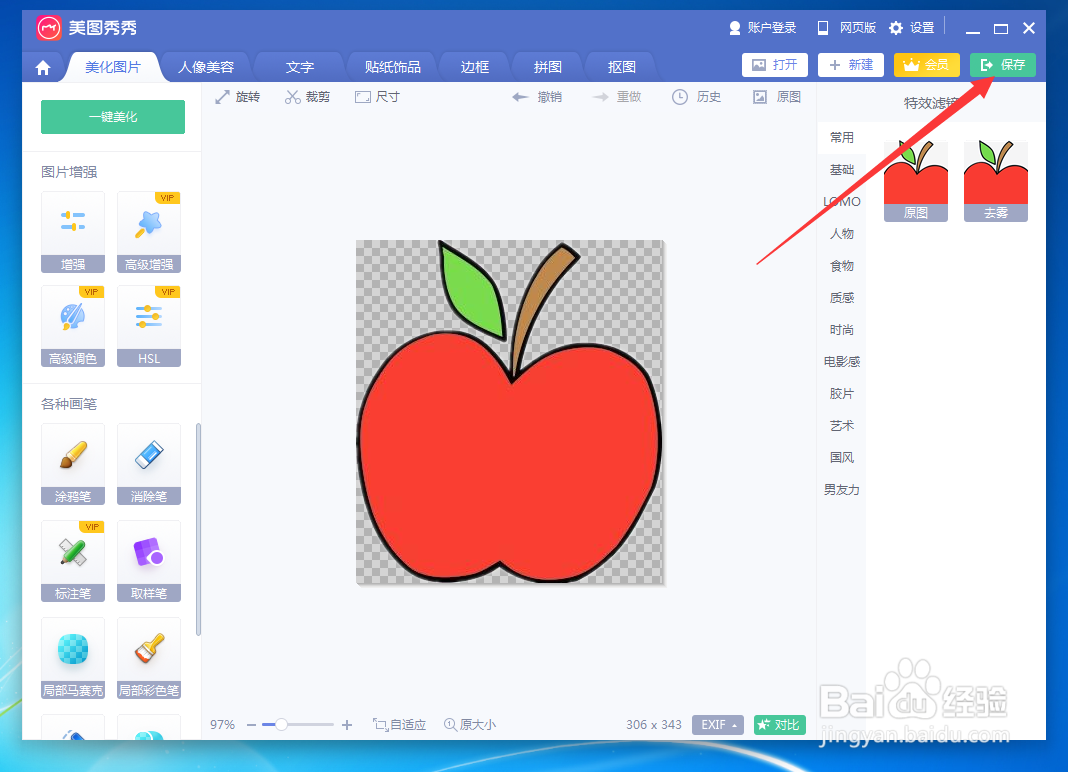Image resolution: width=1068 pixels, height=772 pixels.
Task: Toggle the 对比 compare view
Action: [779, 724]
